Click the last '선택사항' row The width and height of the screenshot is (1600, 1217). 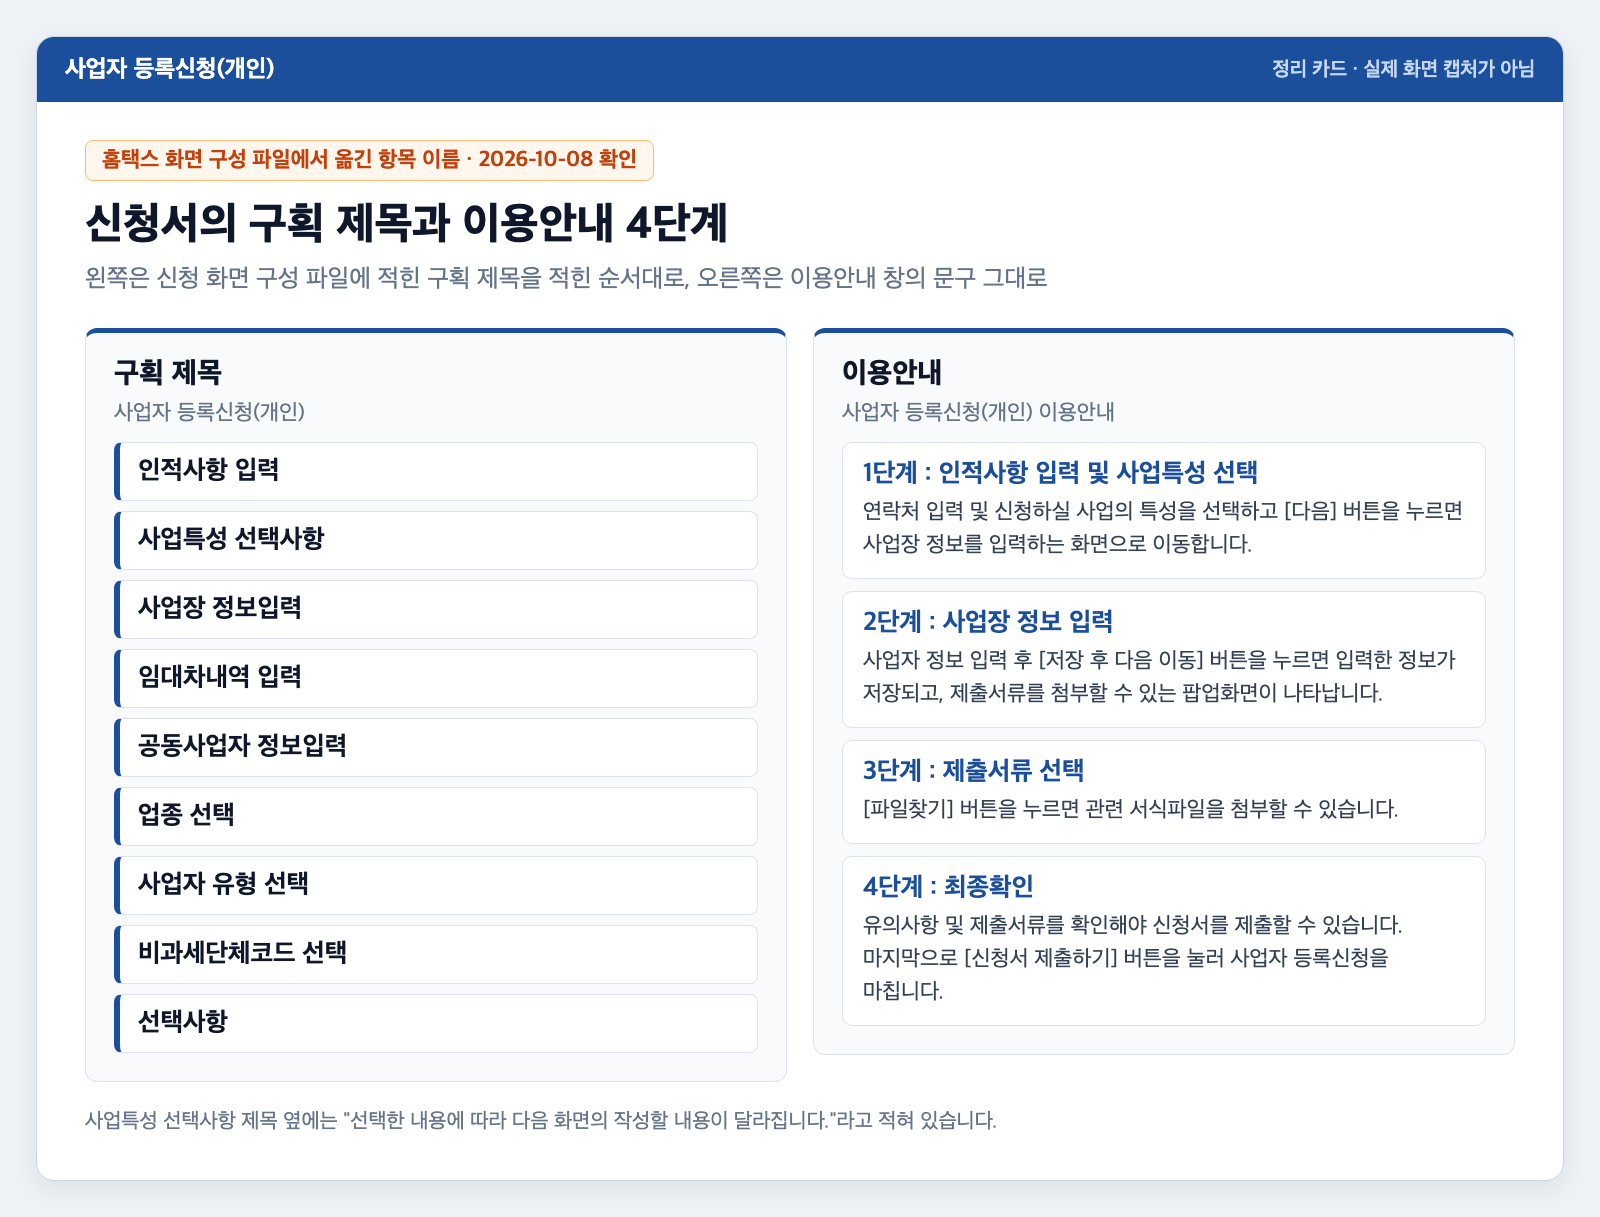[x=436, y=1023]
